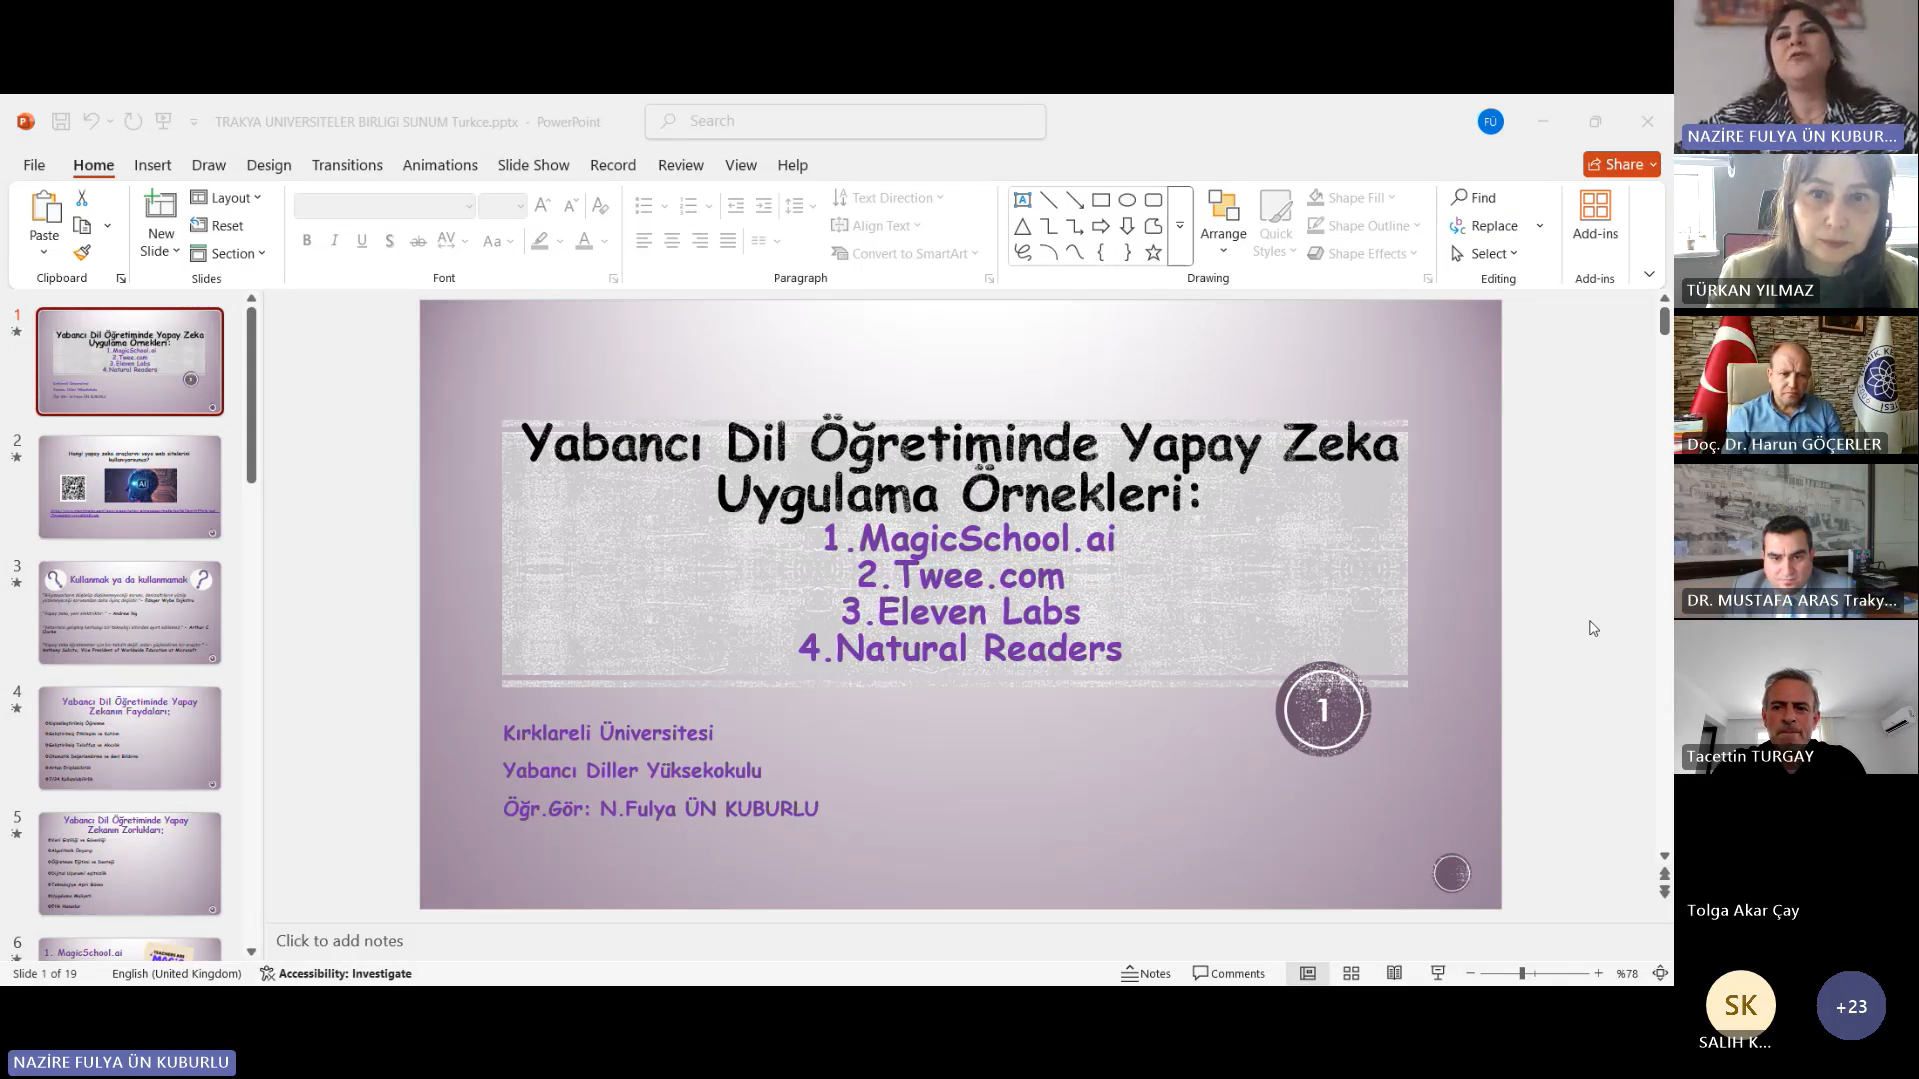Screen dimensions: 1919x1079
Task: Open the Arrange tool in Drawing group
Action: pyautogui.click(x=1223, y=222)
